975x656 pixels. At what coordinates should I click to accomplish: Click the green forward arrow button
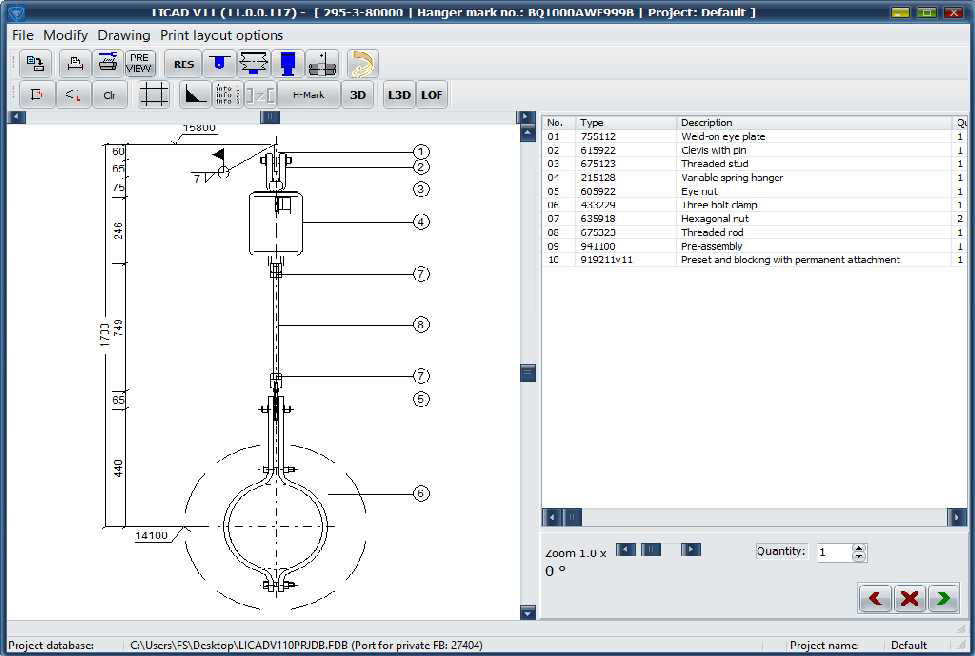tap(942, 598)
